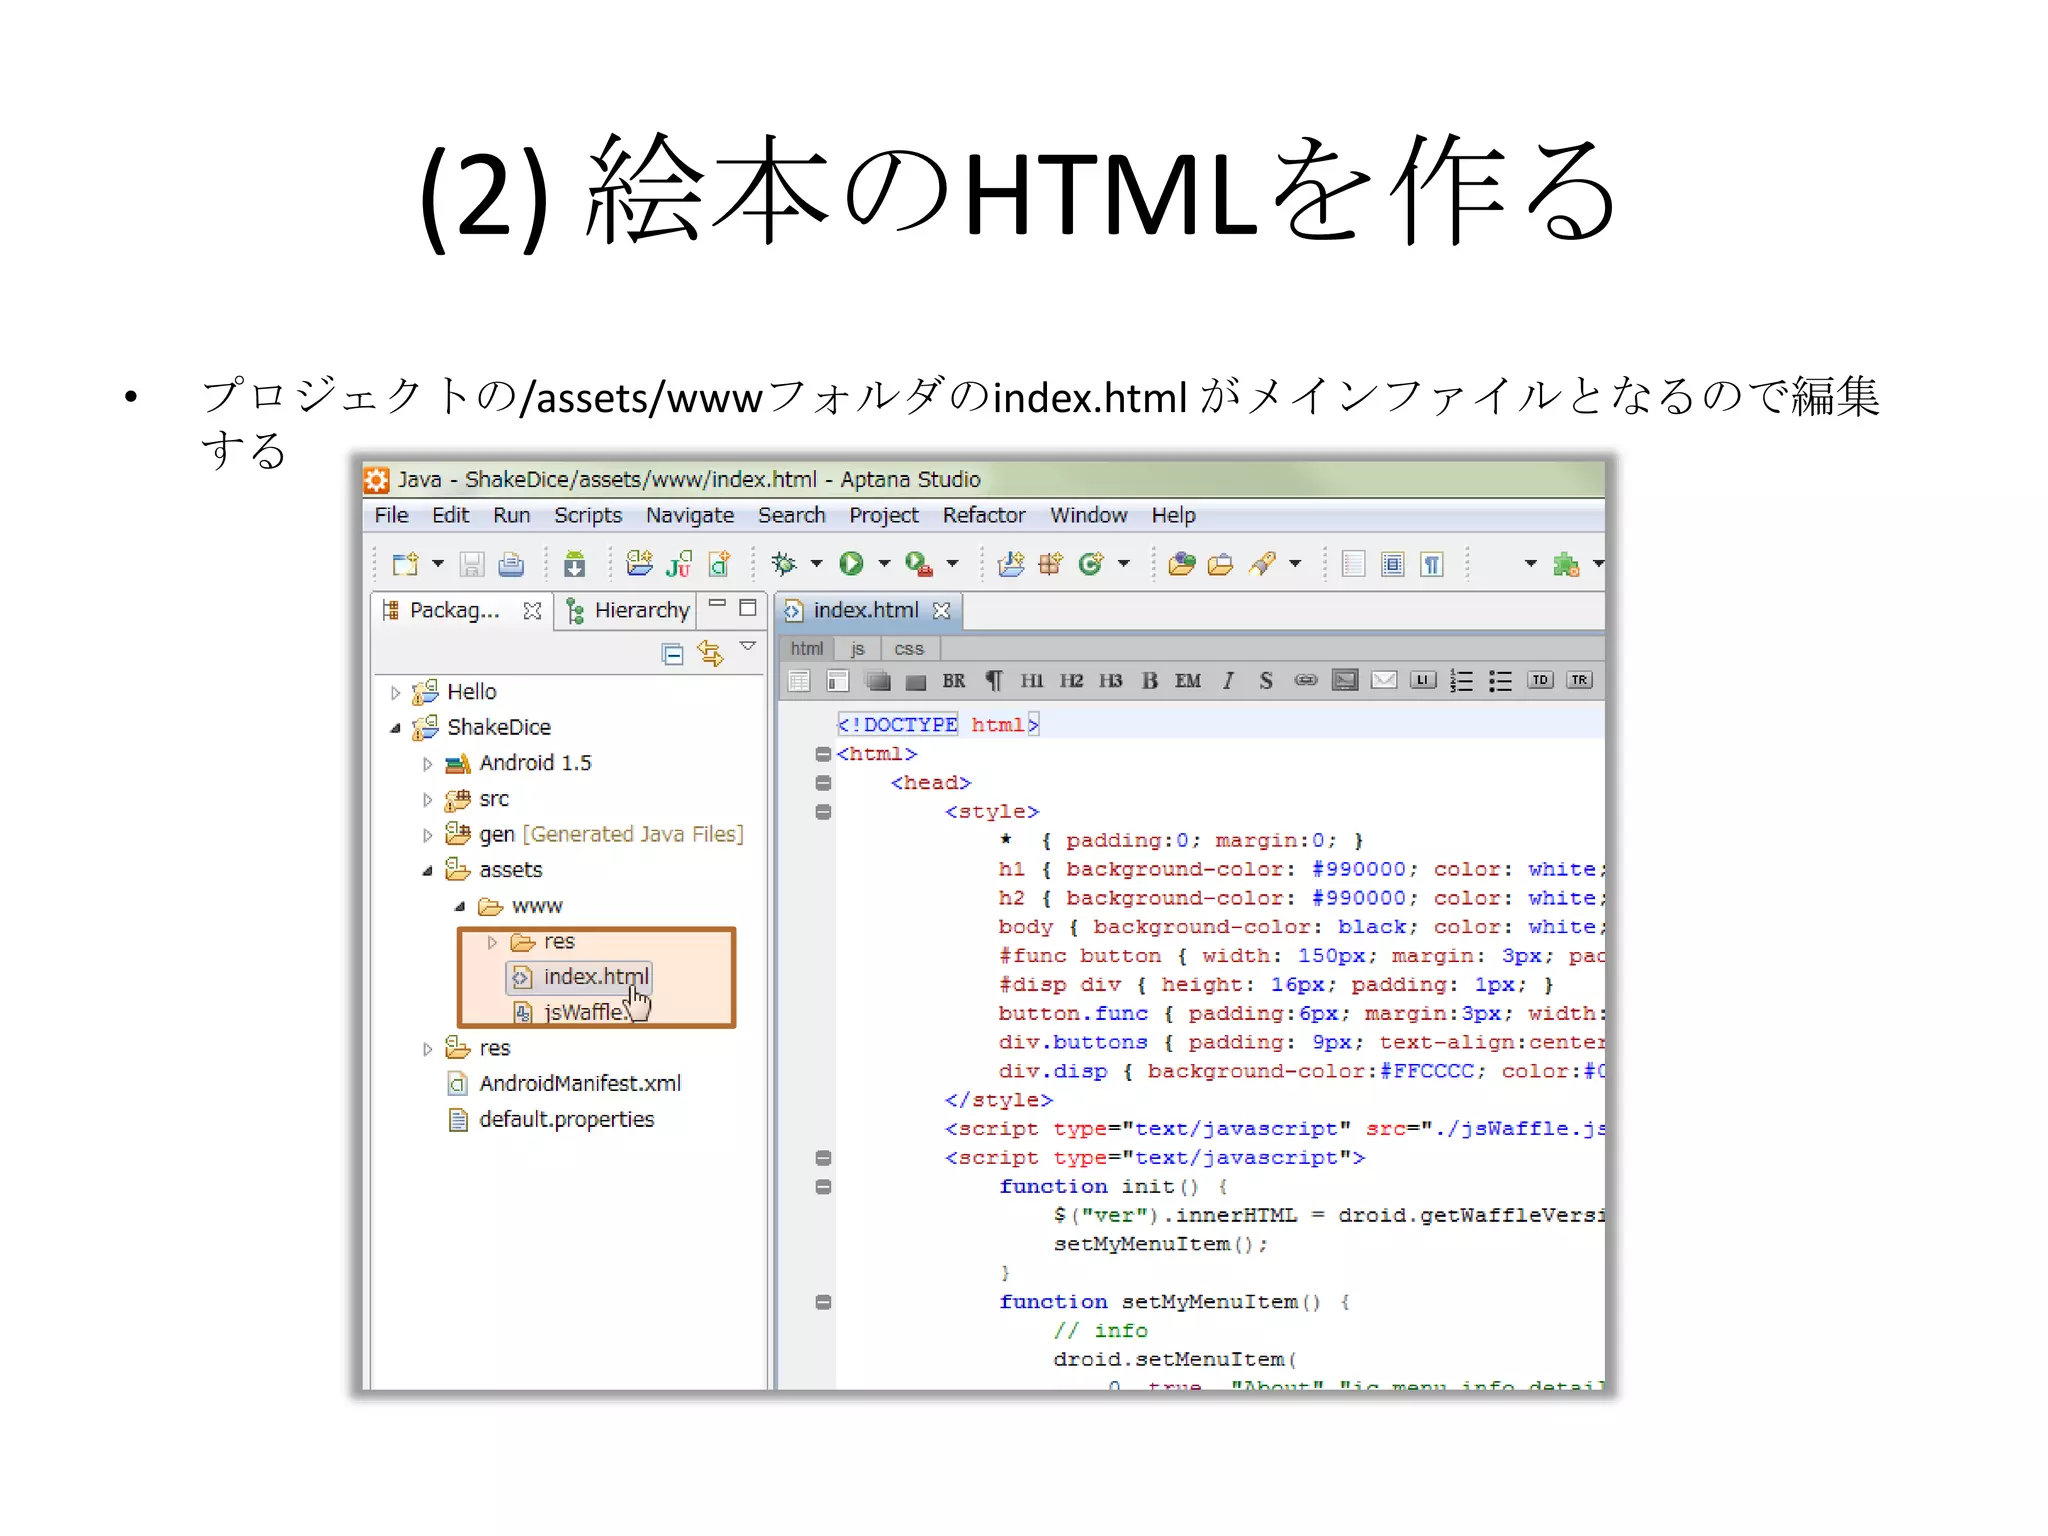Click the Search flashlight icon

pos(1263,564)
